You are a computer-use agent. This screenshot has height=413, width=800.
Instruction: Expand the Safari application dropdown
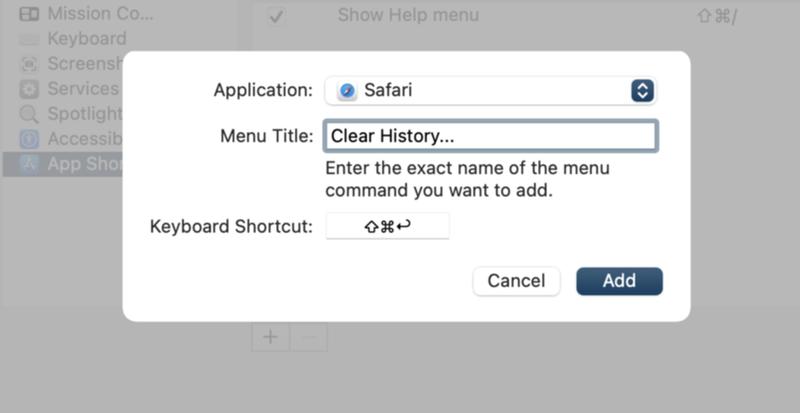tap(490, 91)
